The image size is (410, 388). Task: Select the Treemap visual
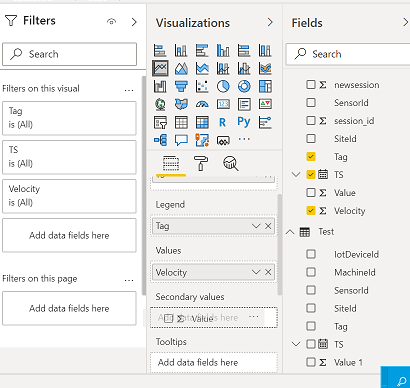[265, 86]
